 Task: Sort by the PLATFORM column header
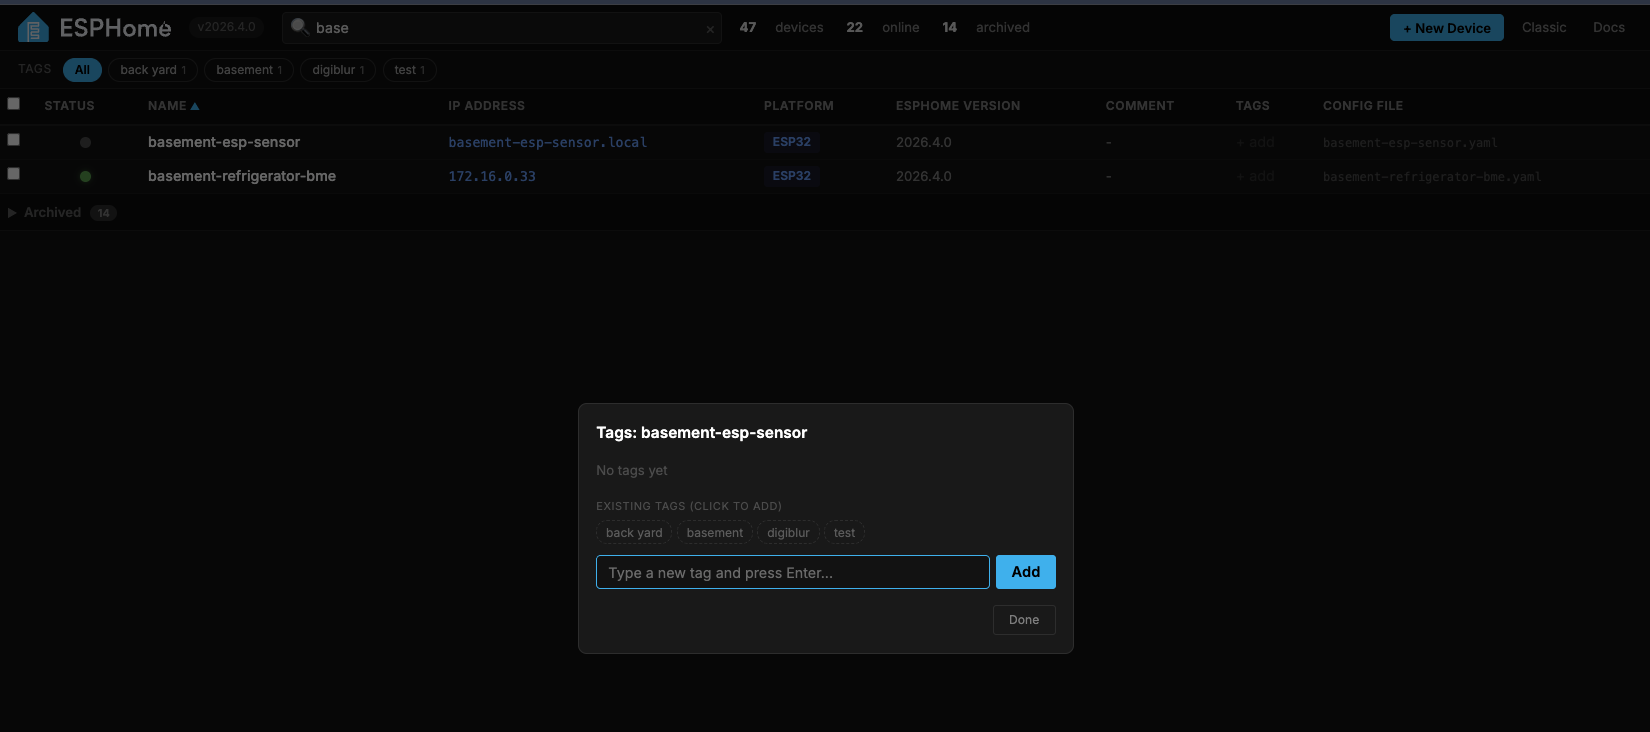pos(798,106)
